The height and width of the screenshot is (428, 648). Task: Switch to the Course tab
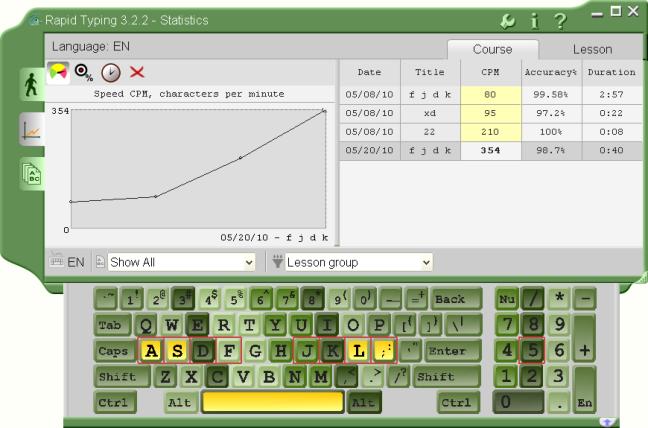[x=493, y=50]
